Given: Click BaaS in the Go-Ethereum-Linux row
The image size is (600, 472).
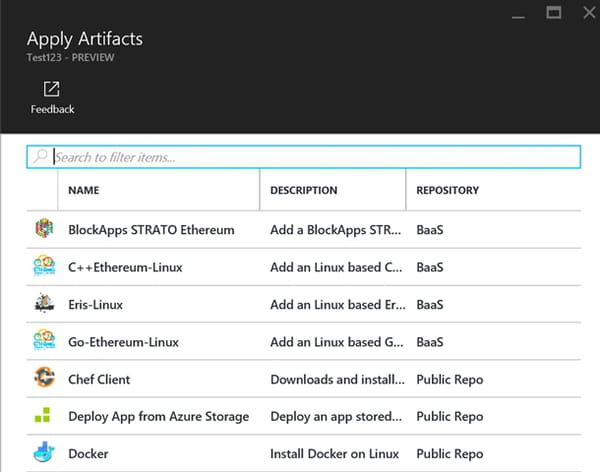Looking at the screenshot, I should (x=430, y=342).
